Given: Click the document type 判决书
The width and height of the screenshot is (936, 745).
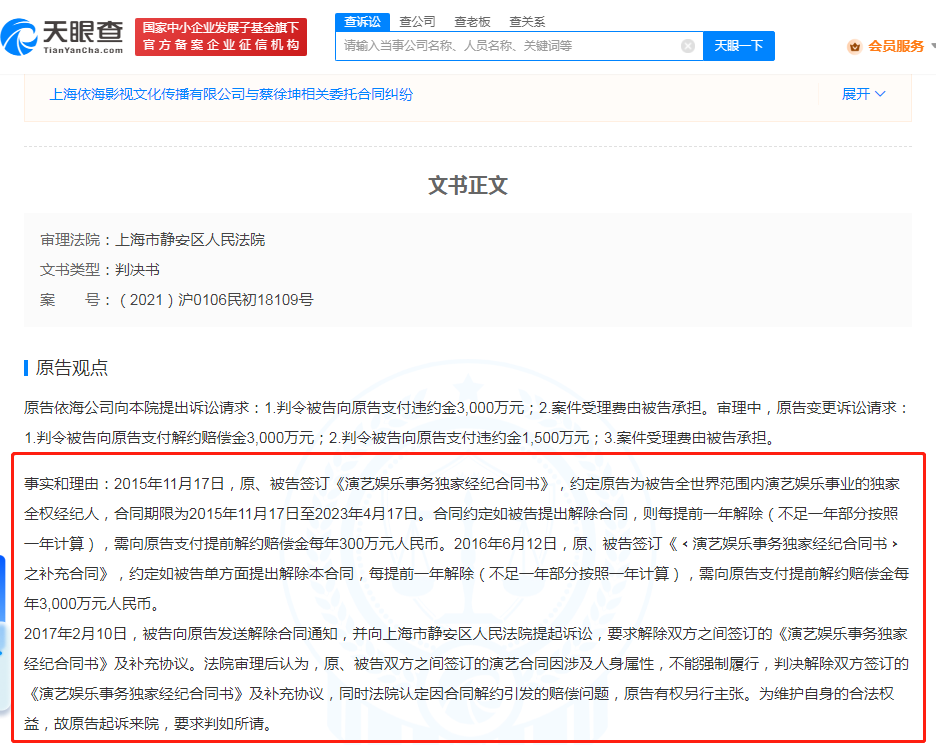Looking at the screenshot, I should tap(137, 270).
